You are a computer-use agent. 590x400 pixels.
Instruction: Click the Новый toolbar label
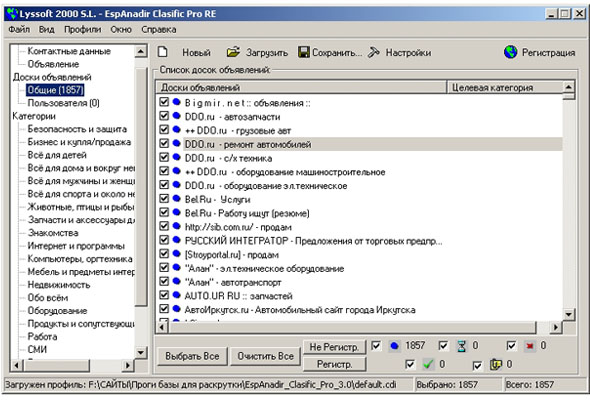pyautogui.click(x=196, y=52)
